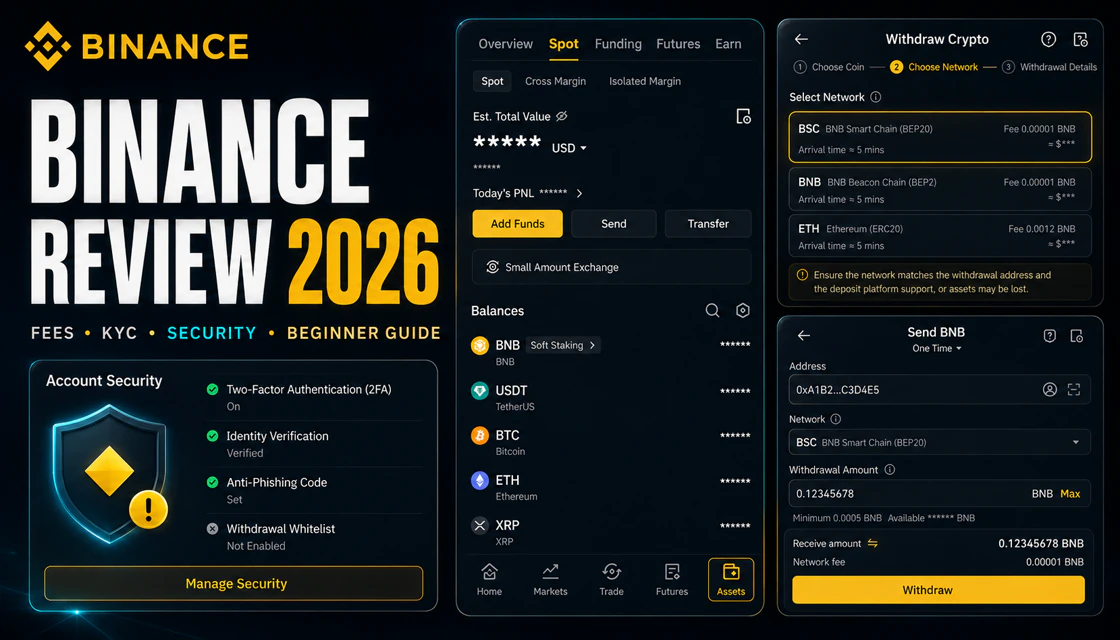The image size is (1120, 640).
Task: Swap the Receive amount arrows icon
Action: tap(873, 544)
